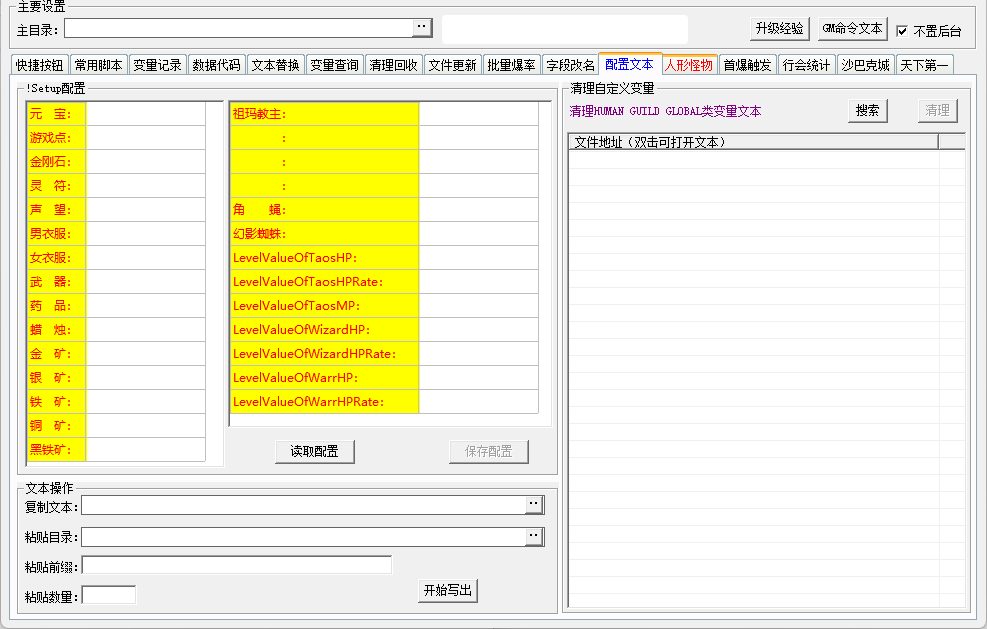Click the value cell for 女衣服
The image size is (987, 629).
(145, 258)
